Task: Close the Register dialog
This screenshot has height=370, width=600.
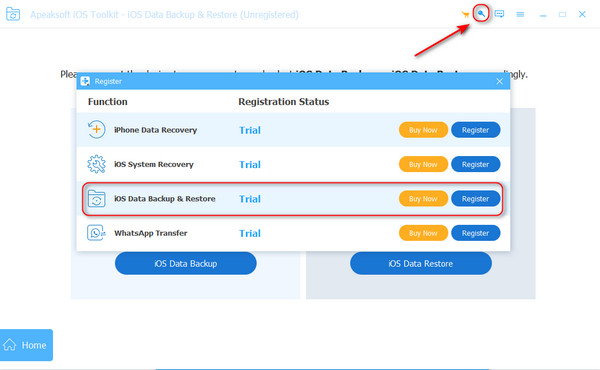Action: [x=499, y=81]
